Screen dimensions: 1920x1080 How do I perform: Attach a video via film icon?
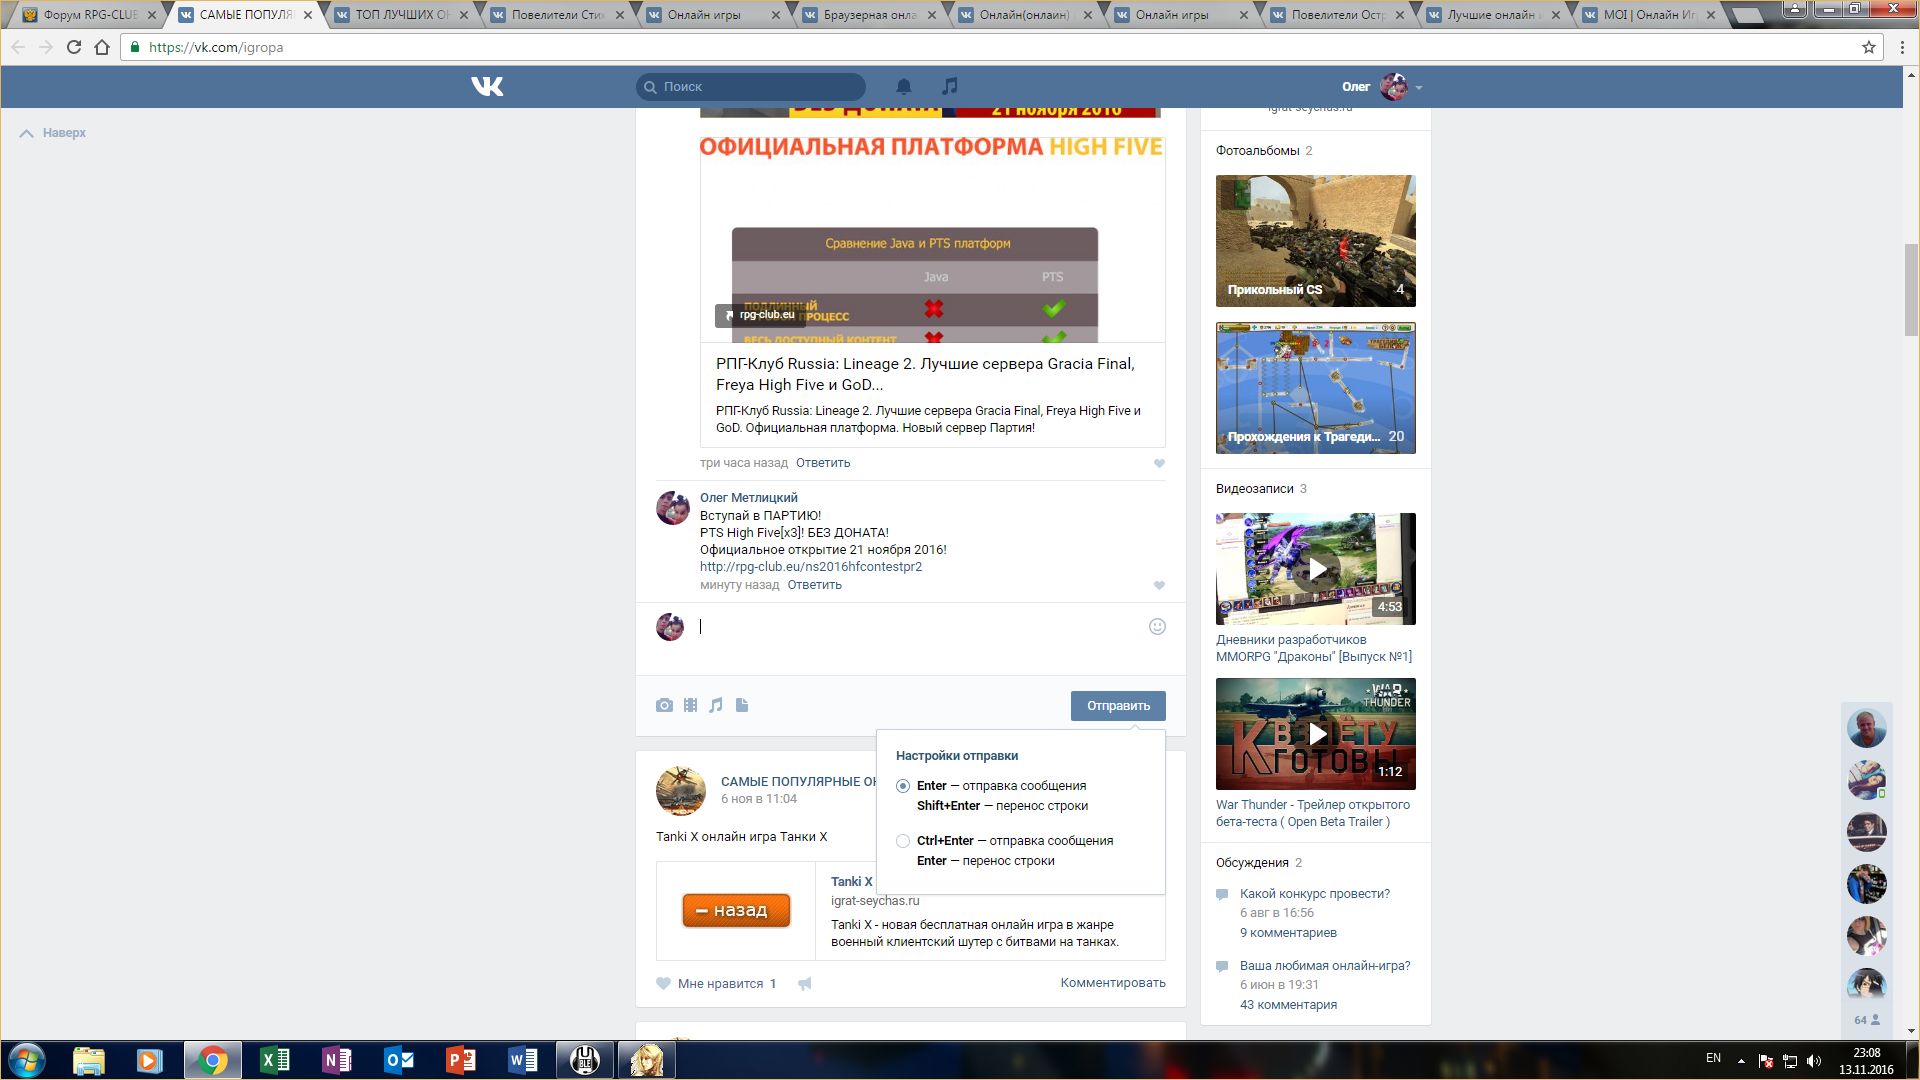[x=690, y=706]
